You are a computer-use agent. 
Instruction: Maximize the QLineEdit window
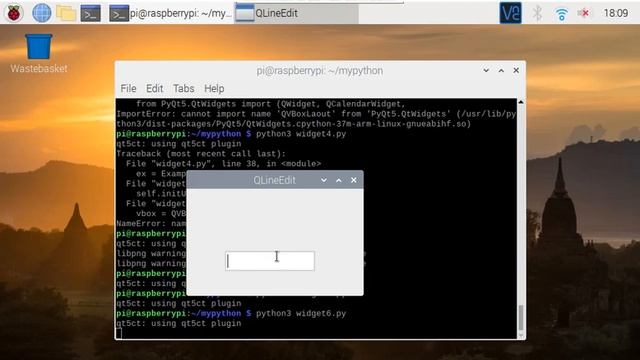(339, 180)
